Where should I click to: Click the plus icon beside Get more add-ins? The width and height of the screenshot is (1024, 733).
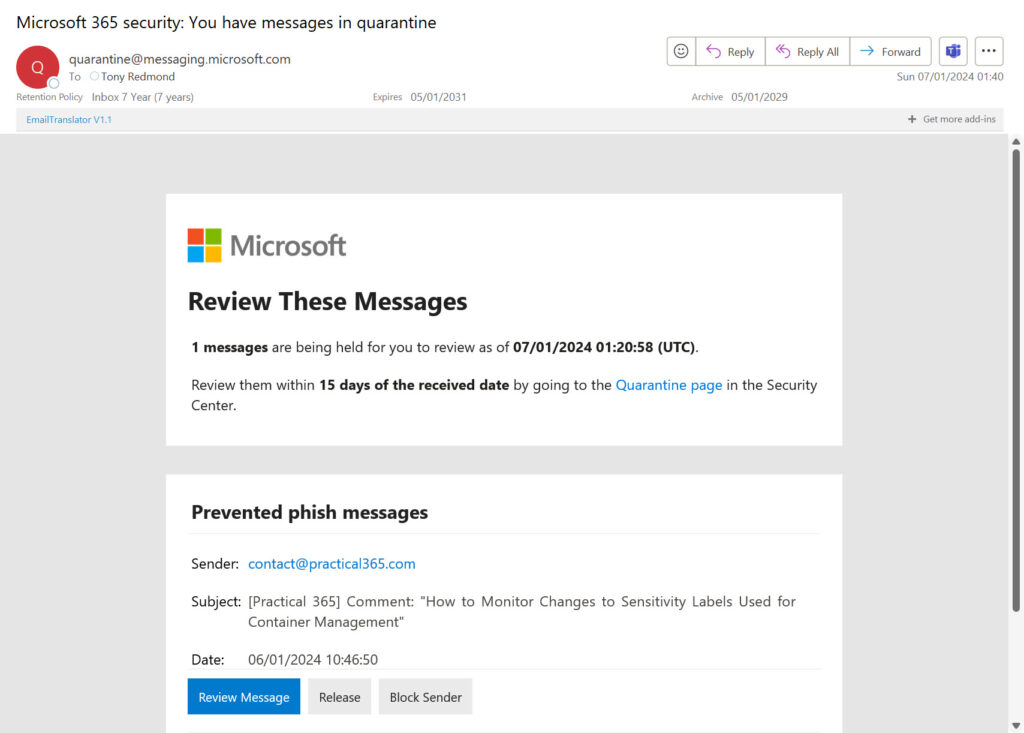click(x=912, y=119)
